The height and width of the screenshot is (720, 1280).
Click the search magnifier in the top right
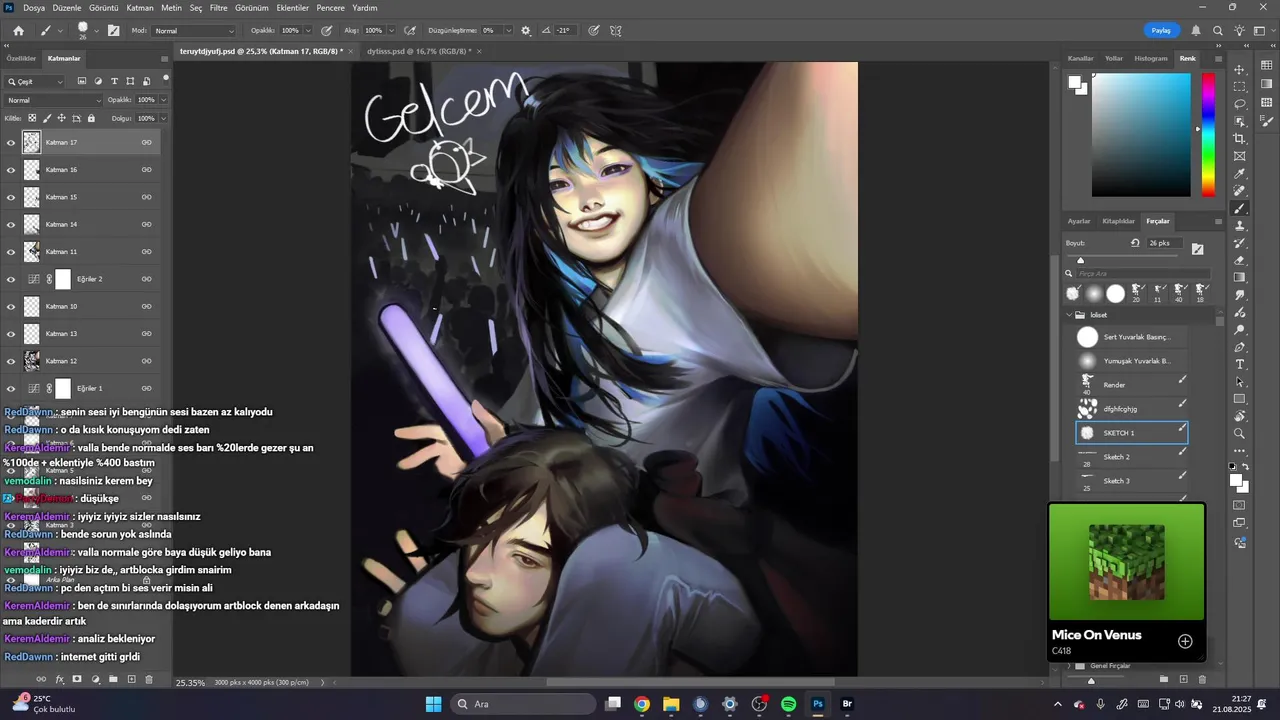[1218, 31]
